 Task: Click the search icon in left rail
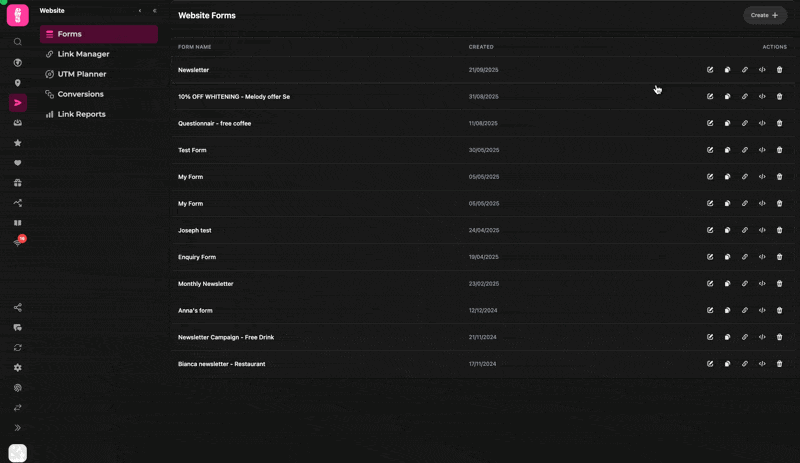pyautogui.click(x=18, y=42)
